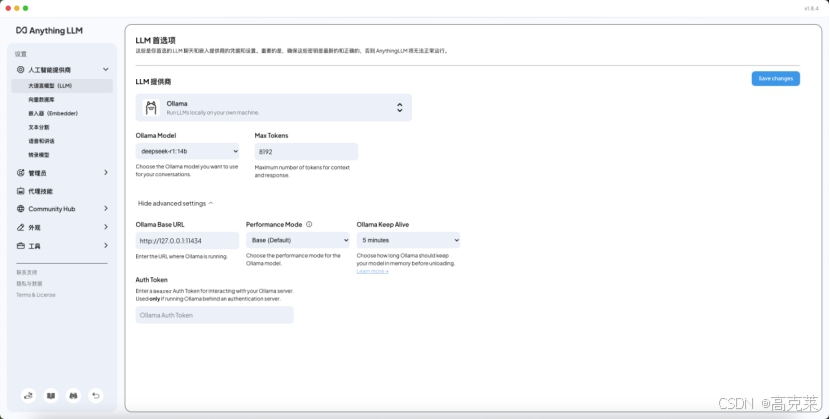
Task: Follow the Learn more link
Action: pyautogui.click(x=373, y=271)
